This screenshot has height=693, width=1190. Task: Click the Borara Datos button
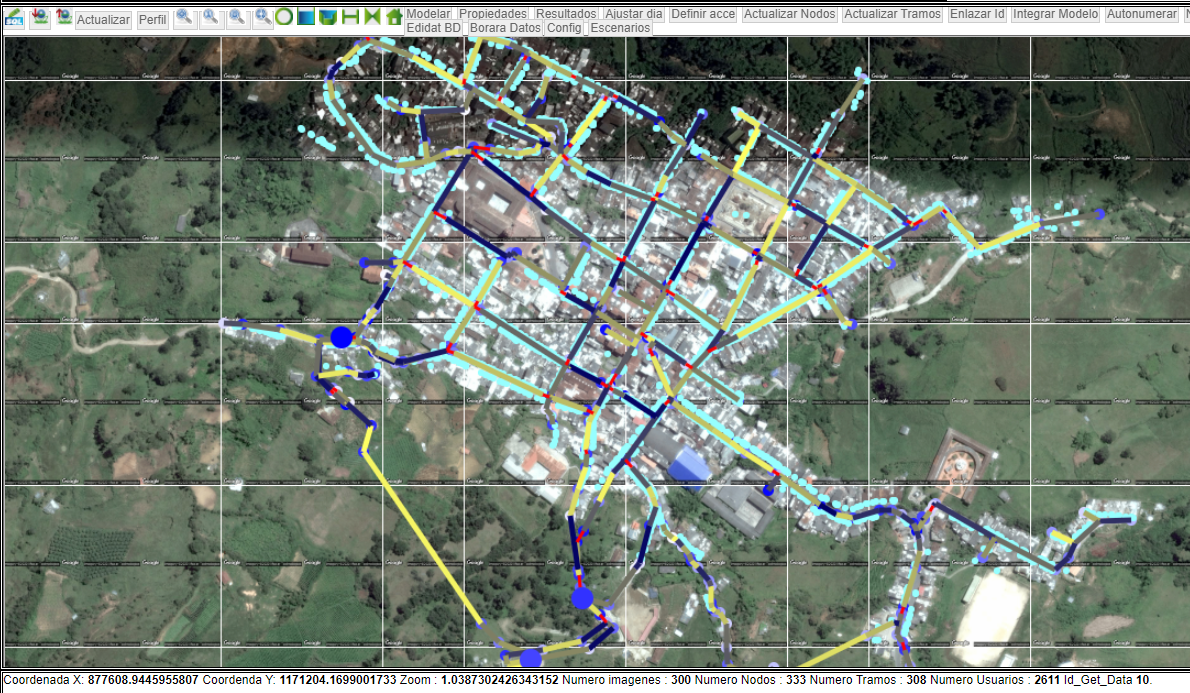(505, 28)
